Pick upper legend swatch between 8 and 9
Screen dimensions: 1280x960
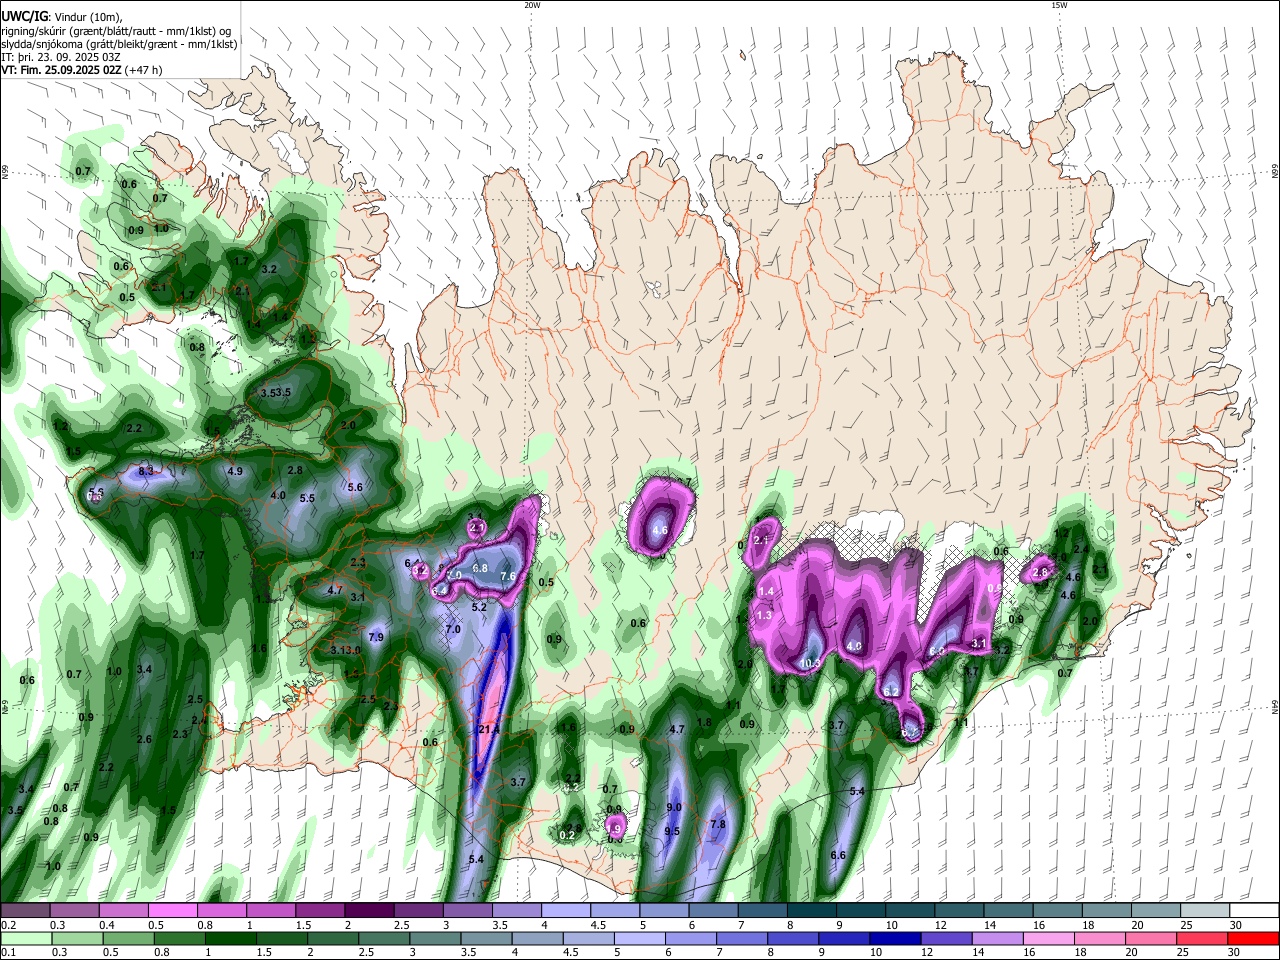[x=810, y=911]
